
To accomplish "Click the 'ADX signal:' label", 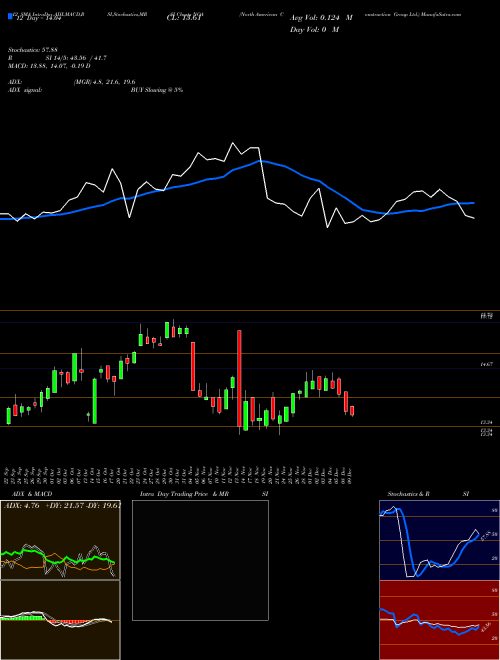I will 25,90.
